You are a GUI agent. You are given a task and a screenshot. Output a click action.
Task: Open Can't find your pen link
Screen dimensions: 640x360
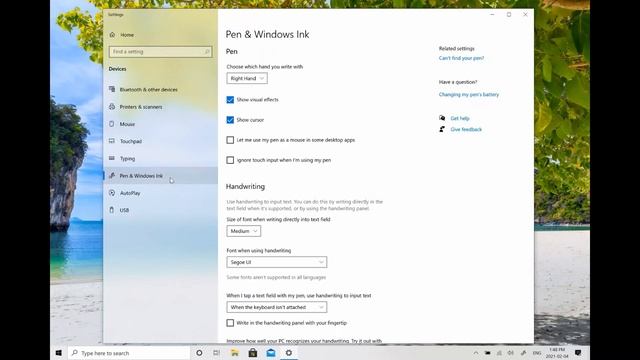pos(461,58)
